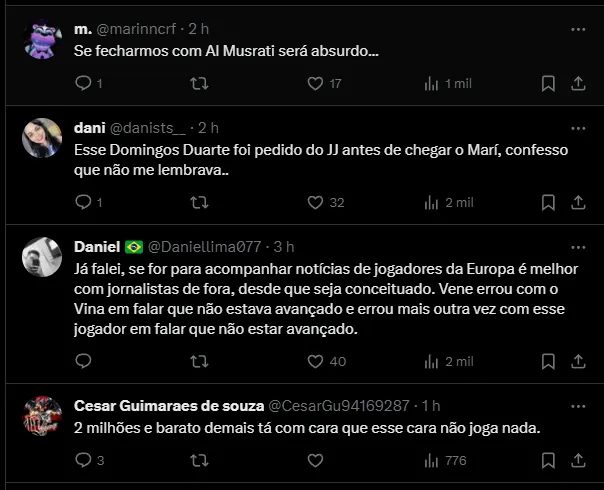The image size is (604, 490).
Task: View analytics for Daniel's tweet
Action: [430, 361]
